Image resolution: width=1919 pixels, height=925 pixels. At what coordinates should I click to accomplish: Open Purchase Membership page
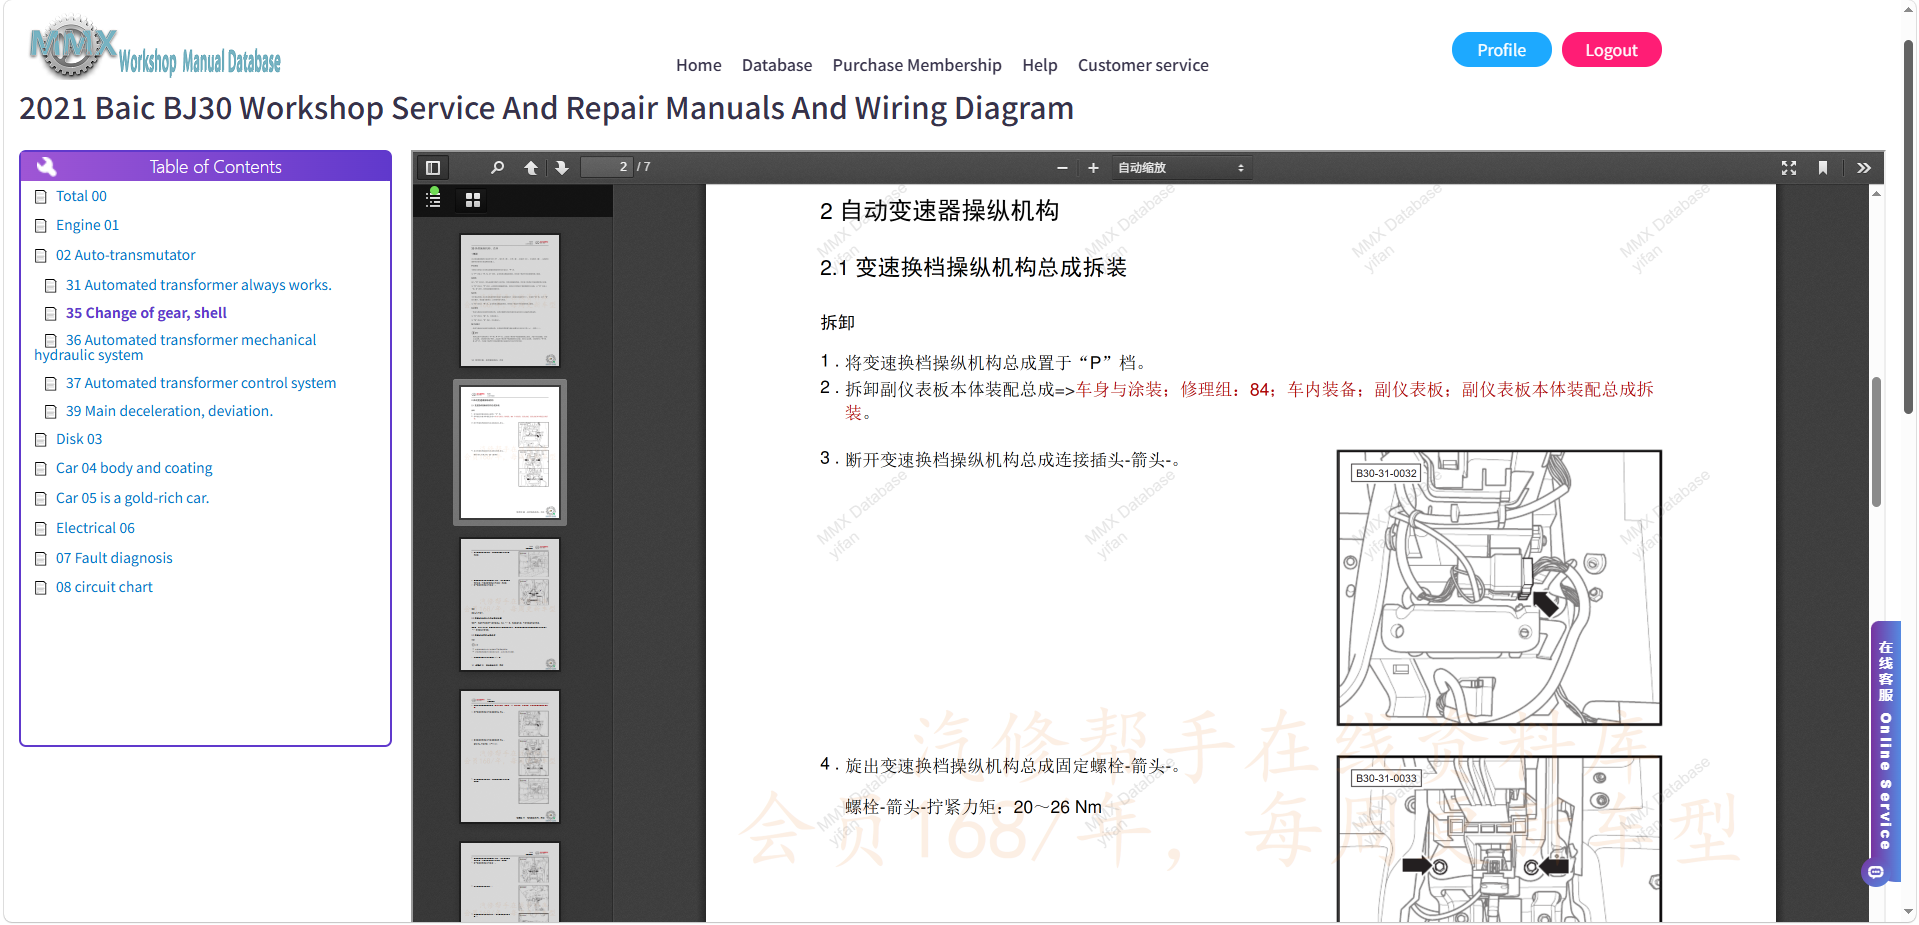pyautogui.click(x=917, y=65)
